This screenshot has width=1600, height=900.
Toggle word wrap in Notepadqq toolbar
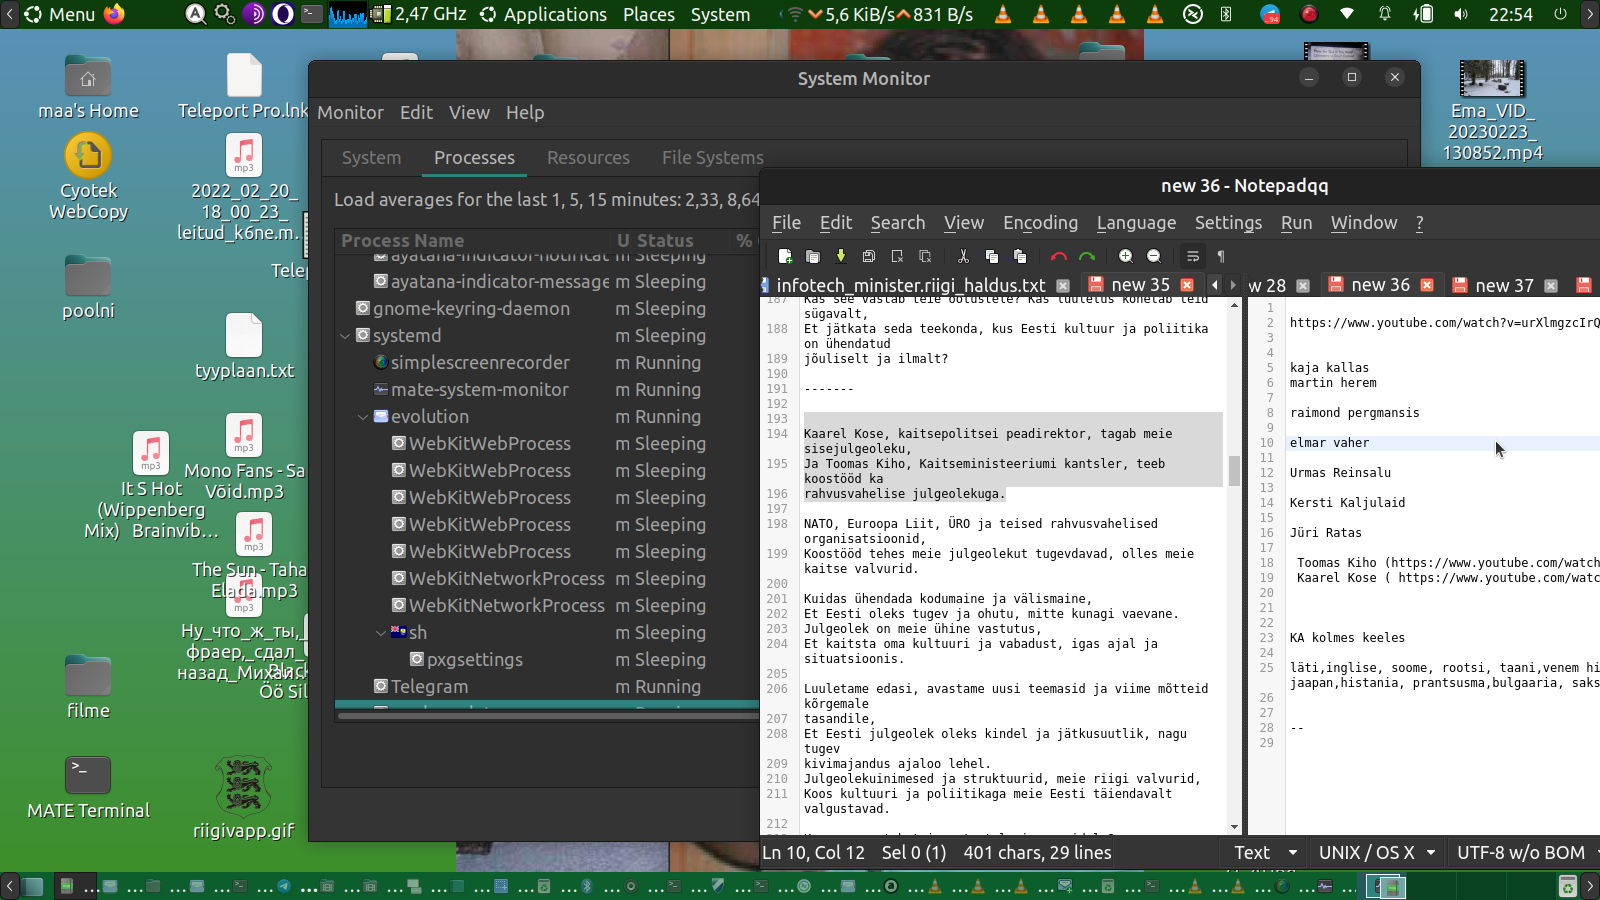pos(1192,256)
